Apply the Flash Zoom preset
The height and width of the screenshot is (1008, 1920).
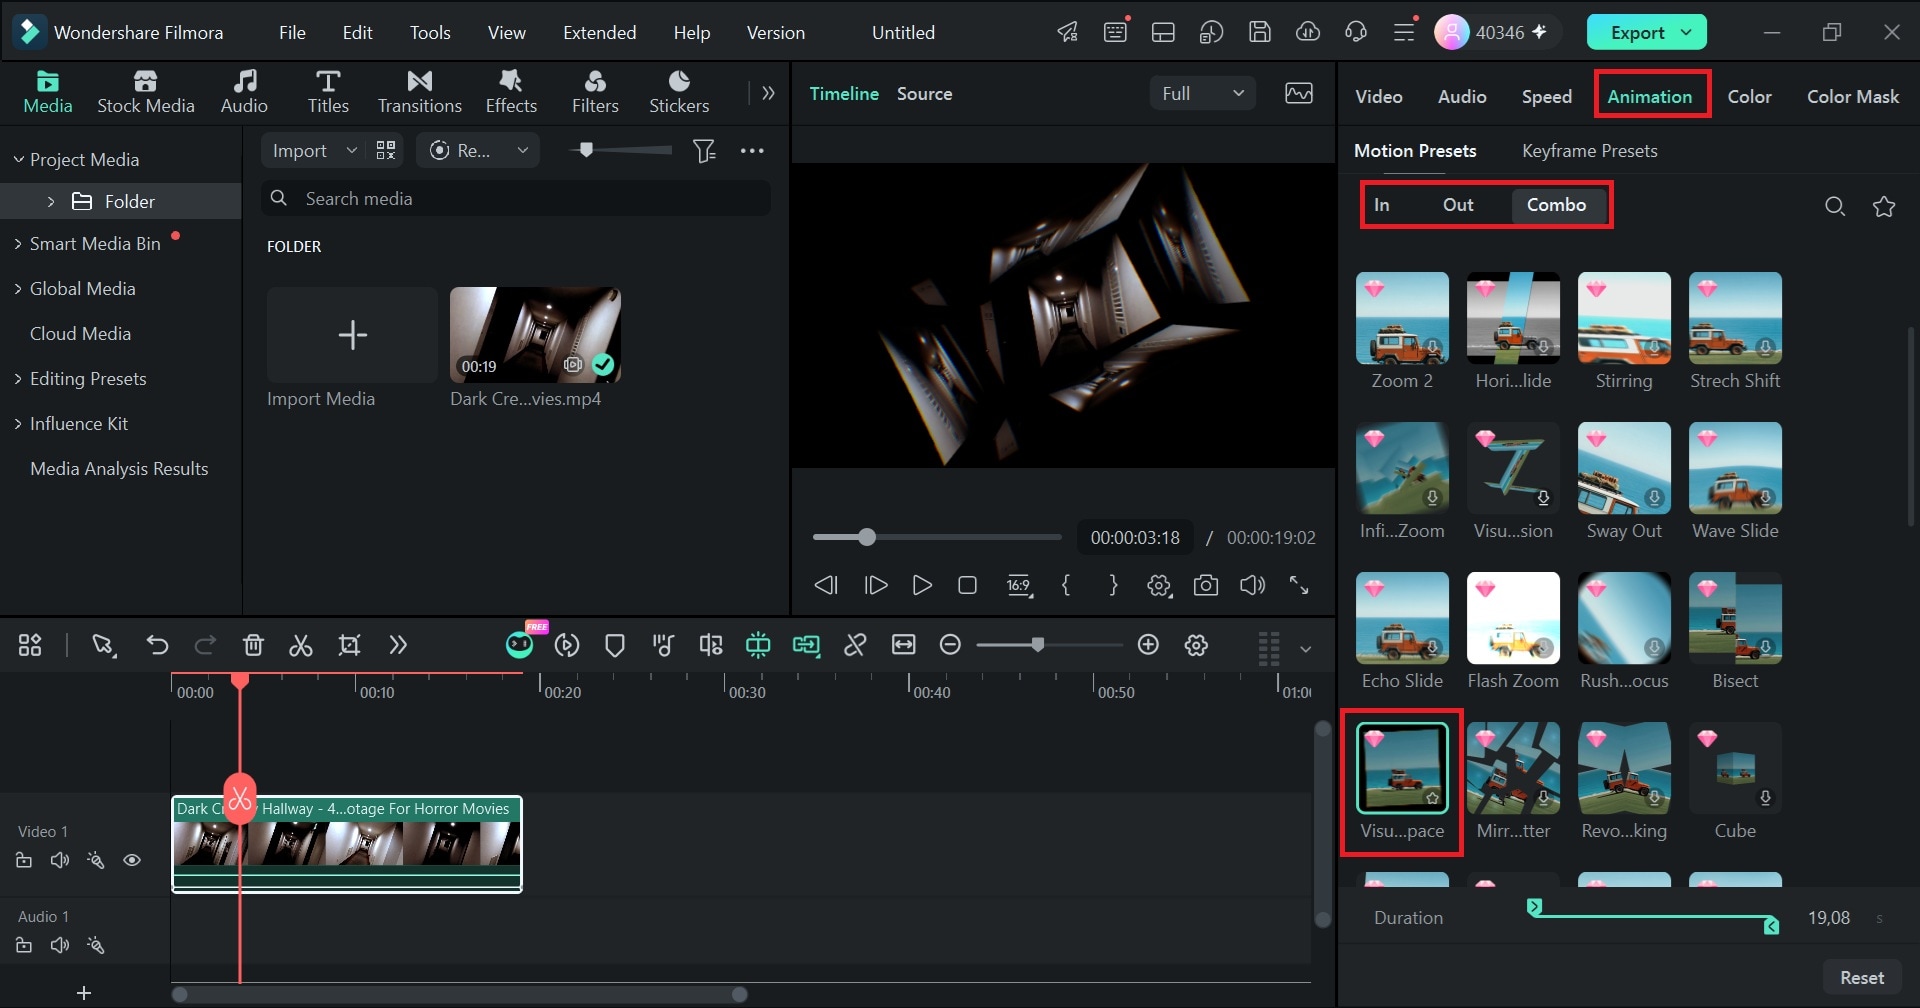click(1513, 618)
